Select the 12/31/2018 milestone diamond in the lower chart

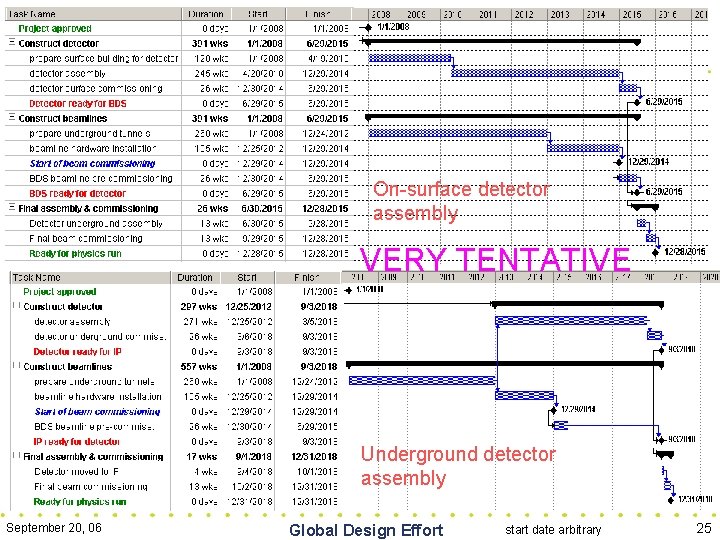coord(671,500)
